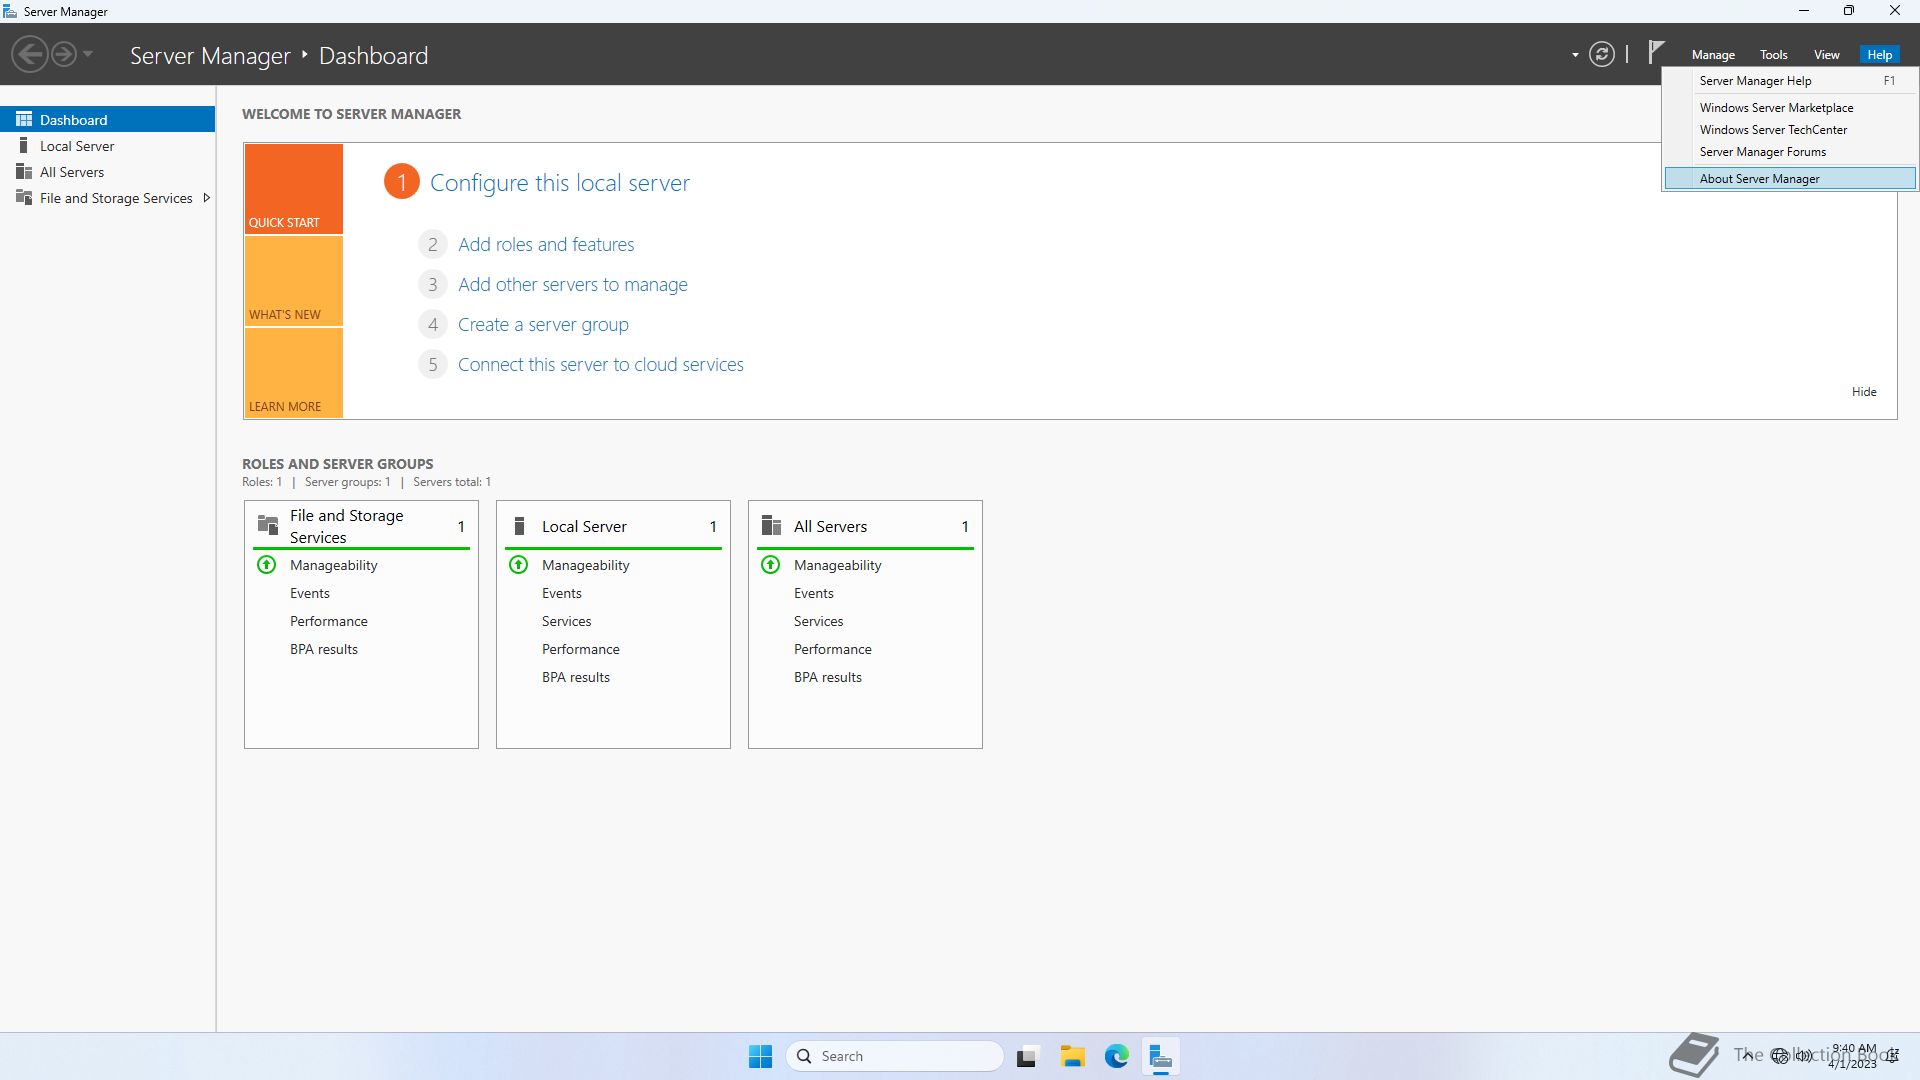Click Server Manager taskbar icon

tap(1160, 1056)
